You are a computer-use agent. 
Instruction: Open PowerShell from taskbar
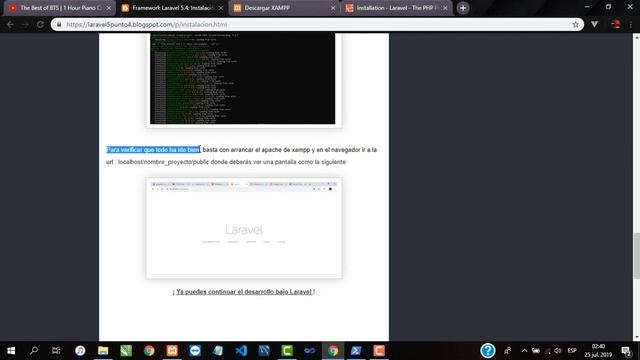[356, 351]
